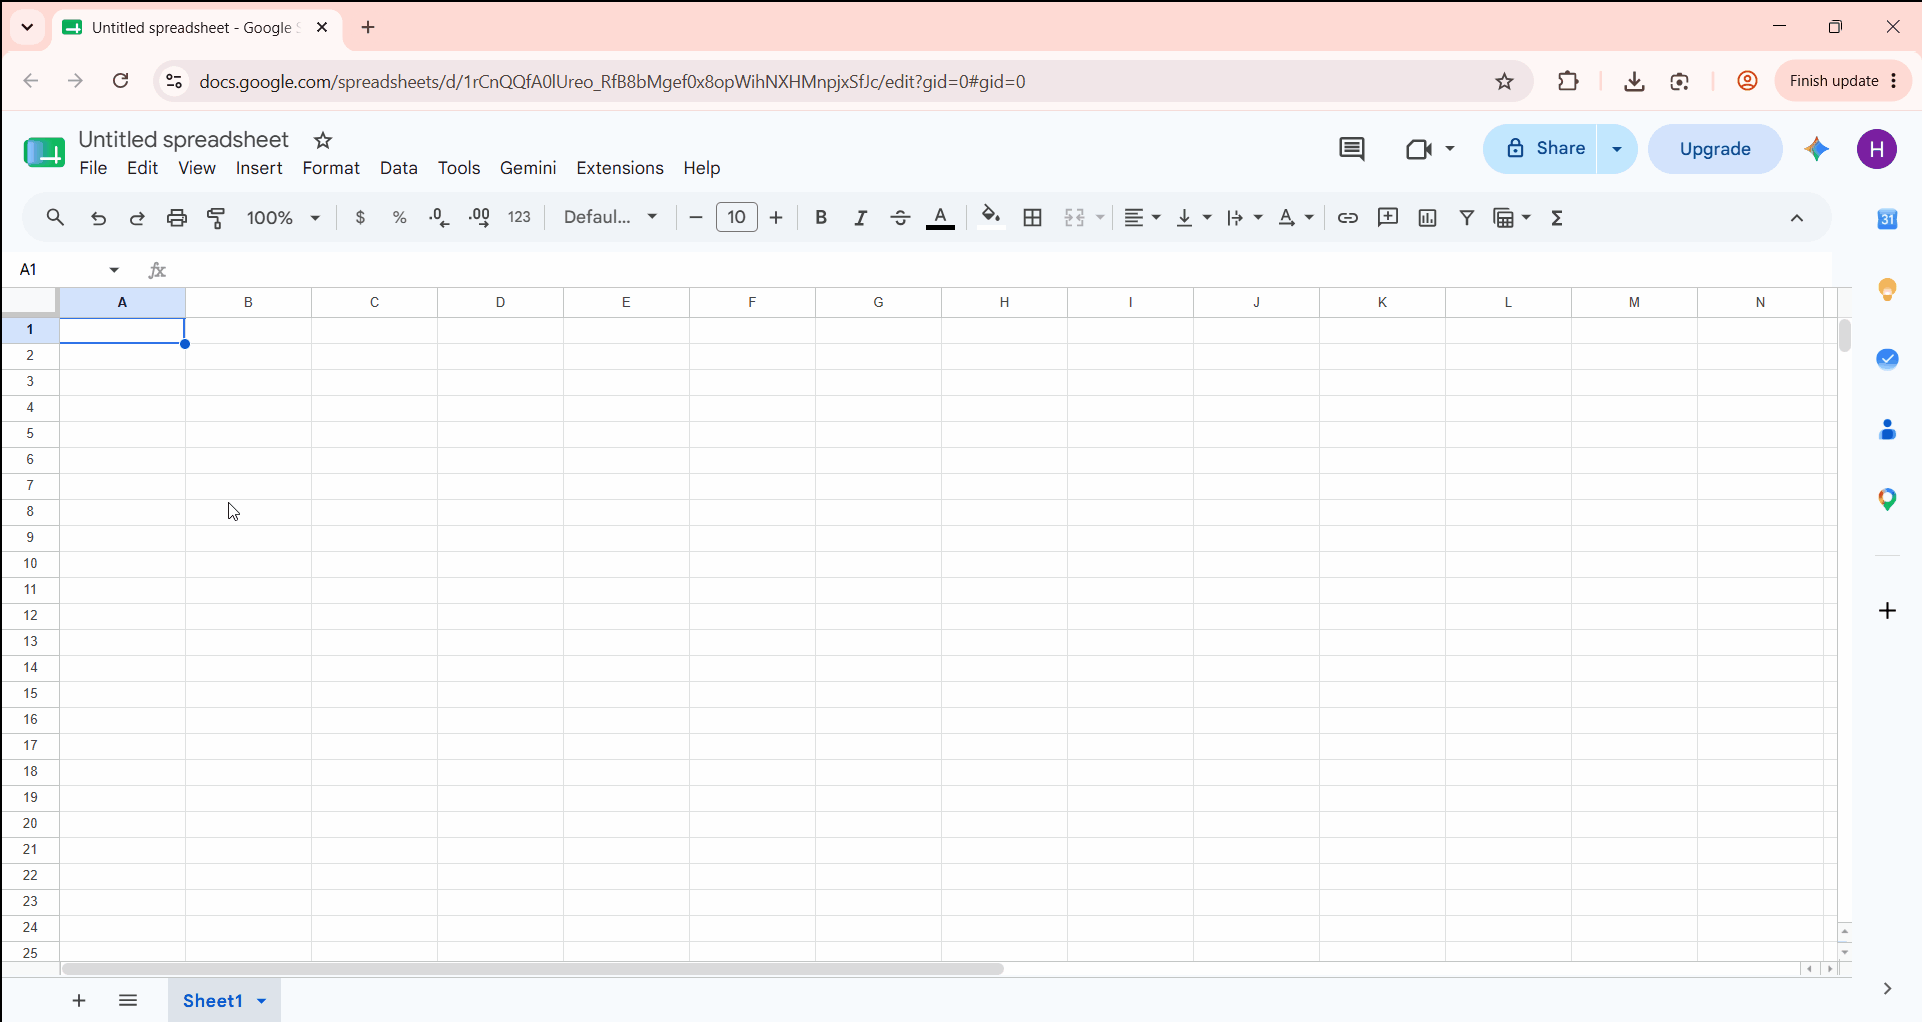Viewport: 1922px width, 1022px height.
Task: Open the File menu
Action: (x=93, y=168)
